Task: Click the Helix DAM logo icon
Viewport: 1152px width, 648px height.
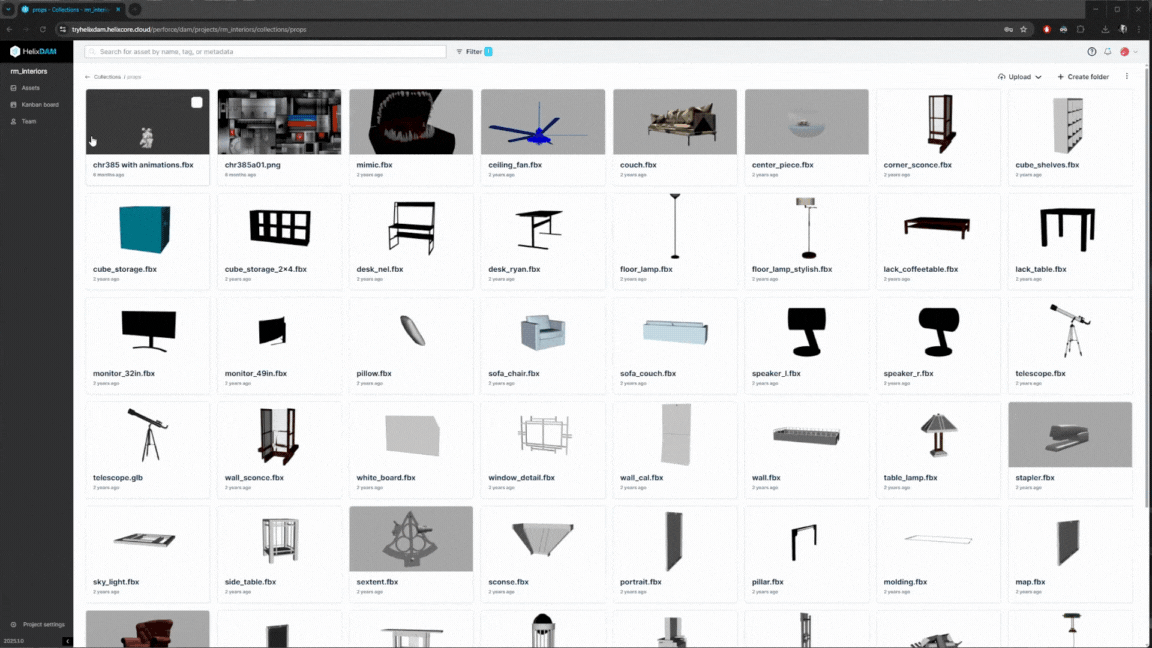Action: tap(15, 51)
